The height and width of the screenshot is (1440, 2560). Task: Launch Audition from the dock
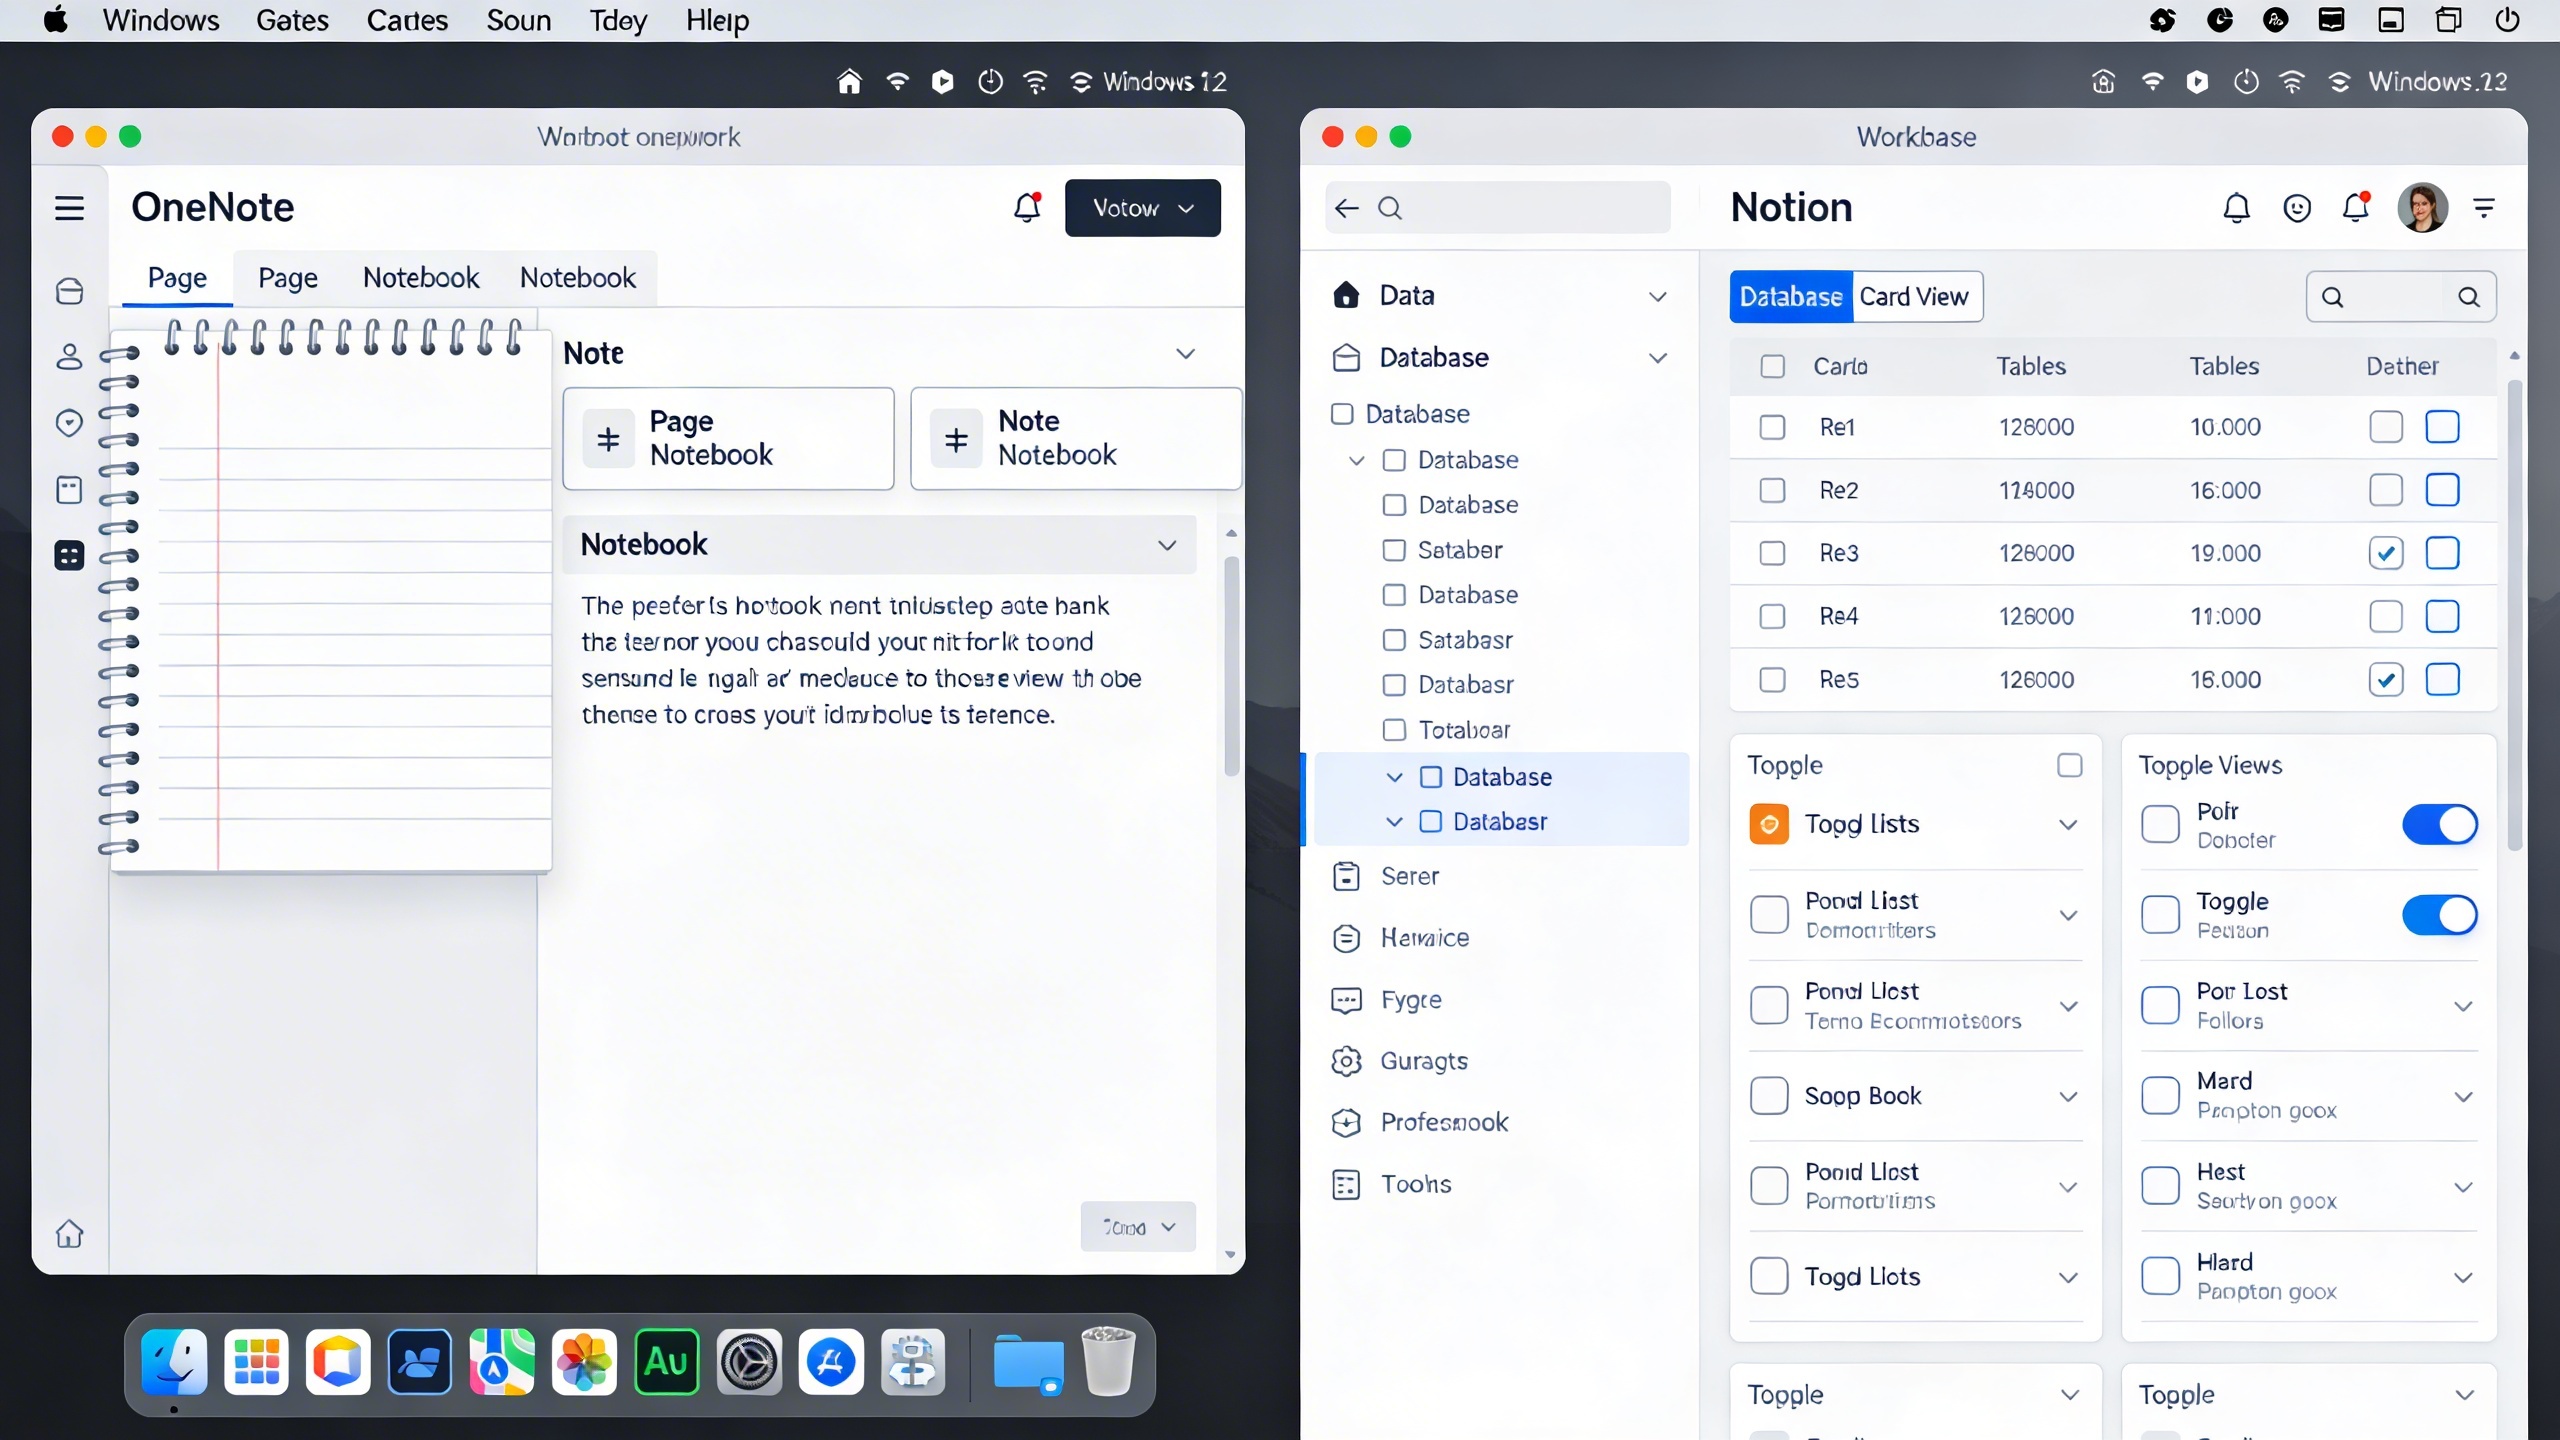(x=666, y=1362)
